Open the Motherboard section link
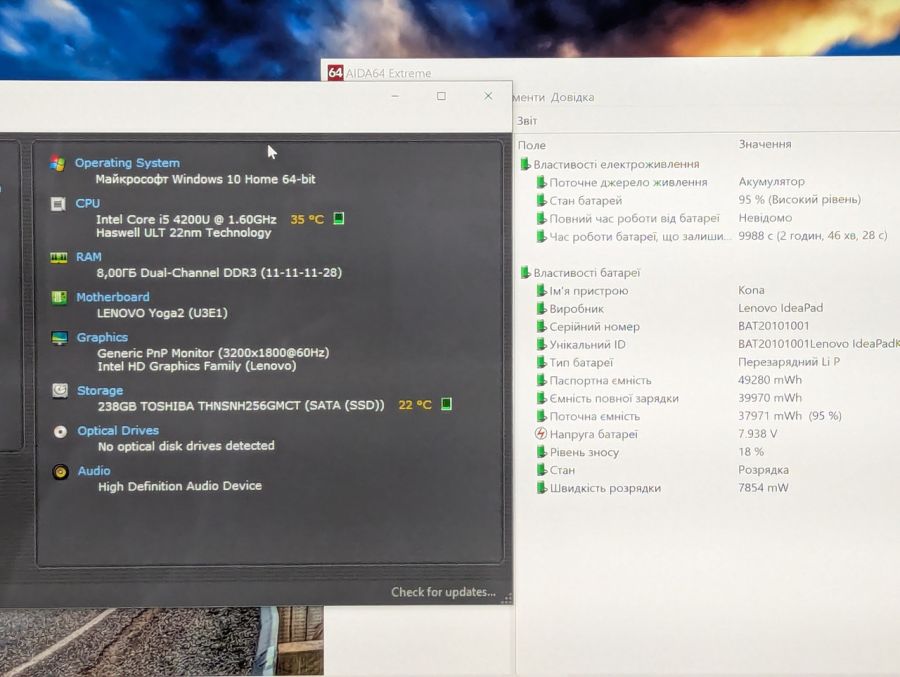Image resolution: width=900 pixels, height=677 pixels. [112, 297]
